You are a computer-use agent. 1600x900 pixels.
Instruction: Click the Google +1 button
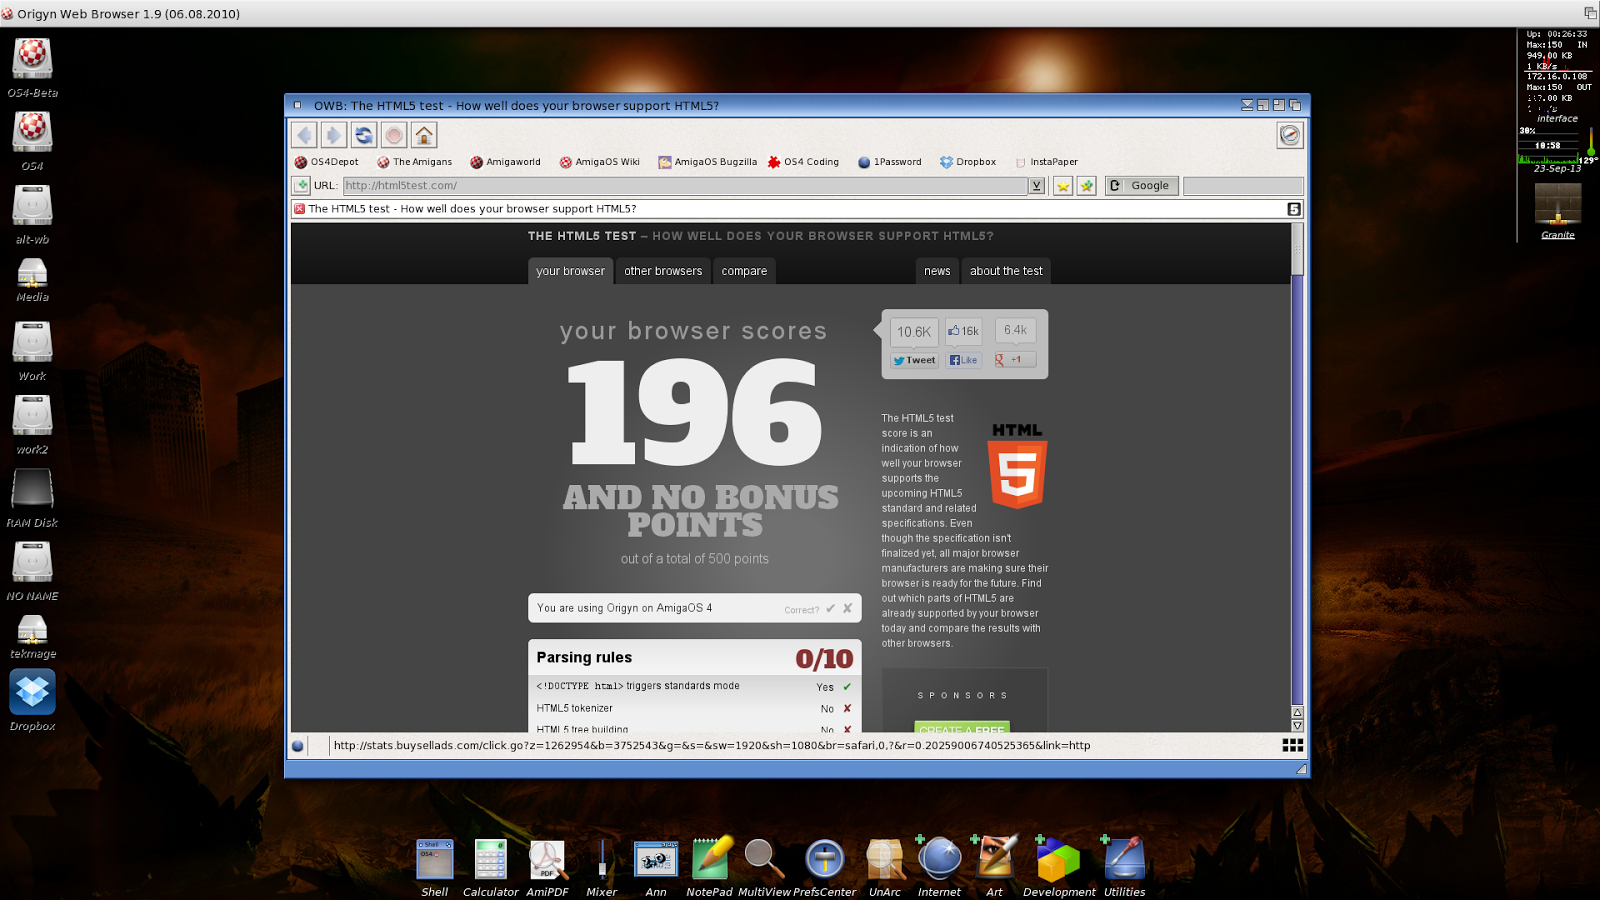click(x=1014, y=360)
